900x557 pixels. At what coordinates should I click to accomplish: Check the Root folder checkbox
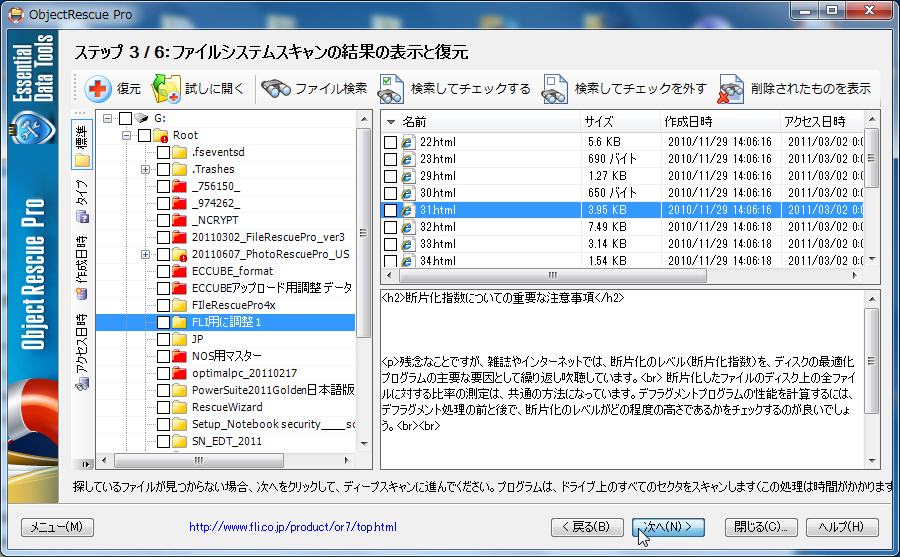pyautogui.click(x=144, y=136)
